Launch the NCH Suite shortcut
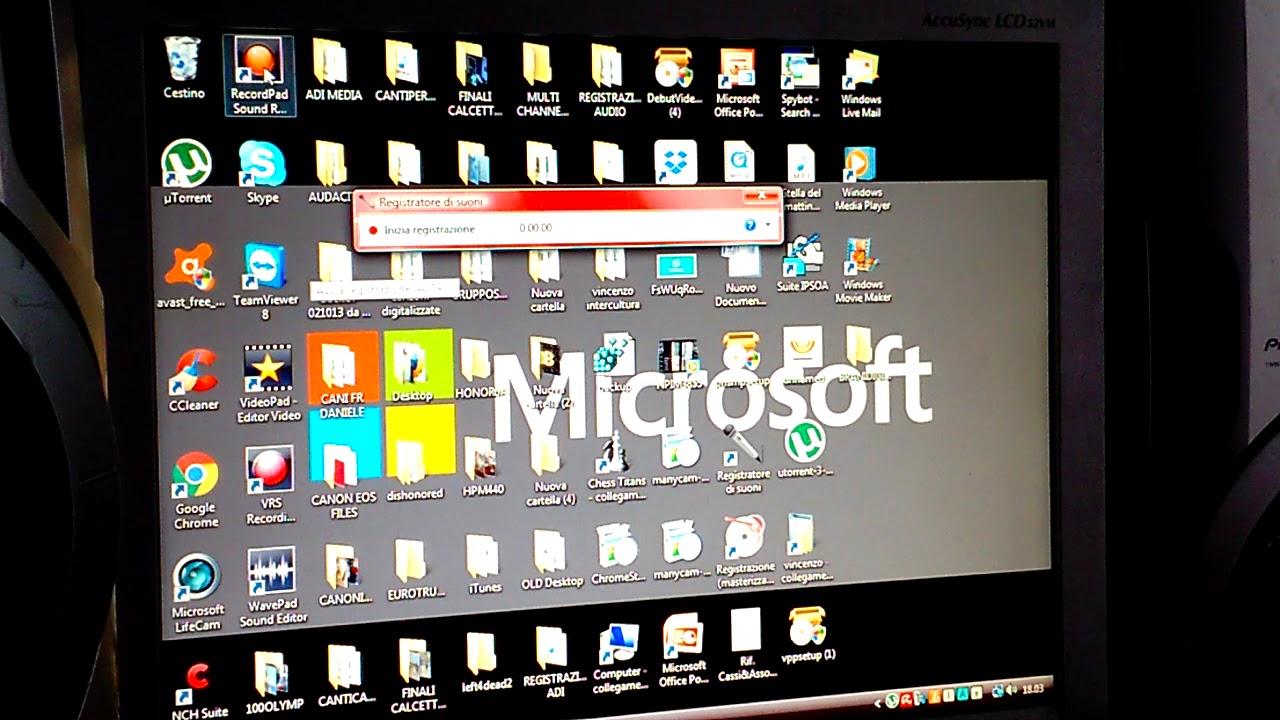1280x720 pixels. pyautogui.click(x=199, y=689)
